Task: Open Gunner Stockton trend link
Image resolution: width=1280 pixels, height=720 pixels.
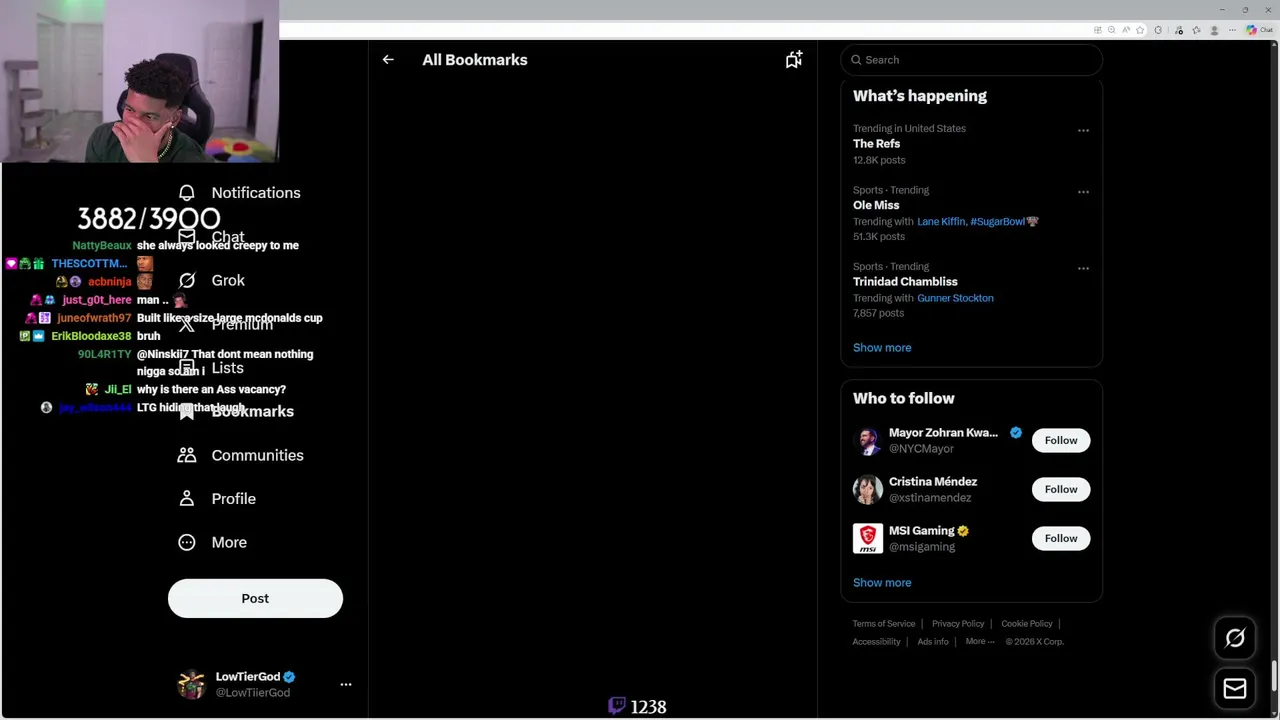Action: (955, 298)
